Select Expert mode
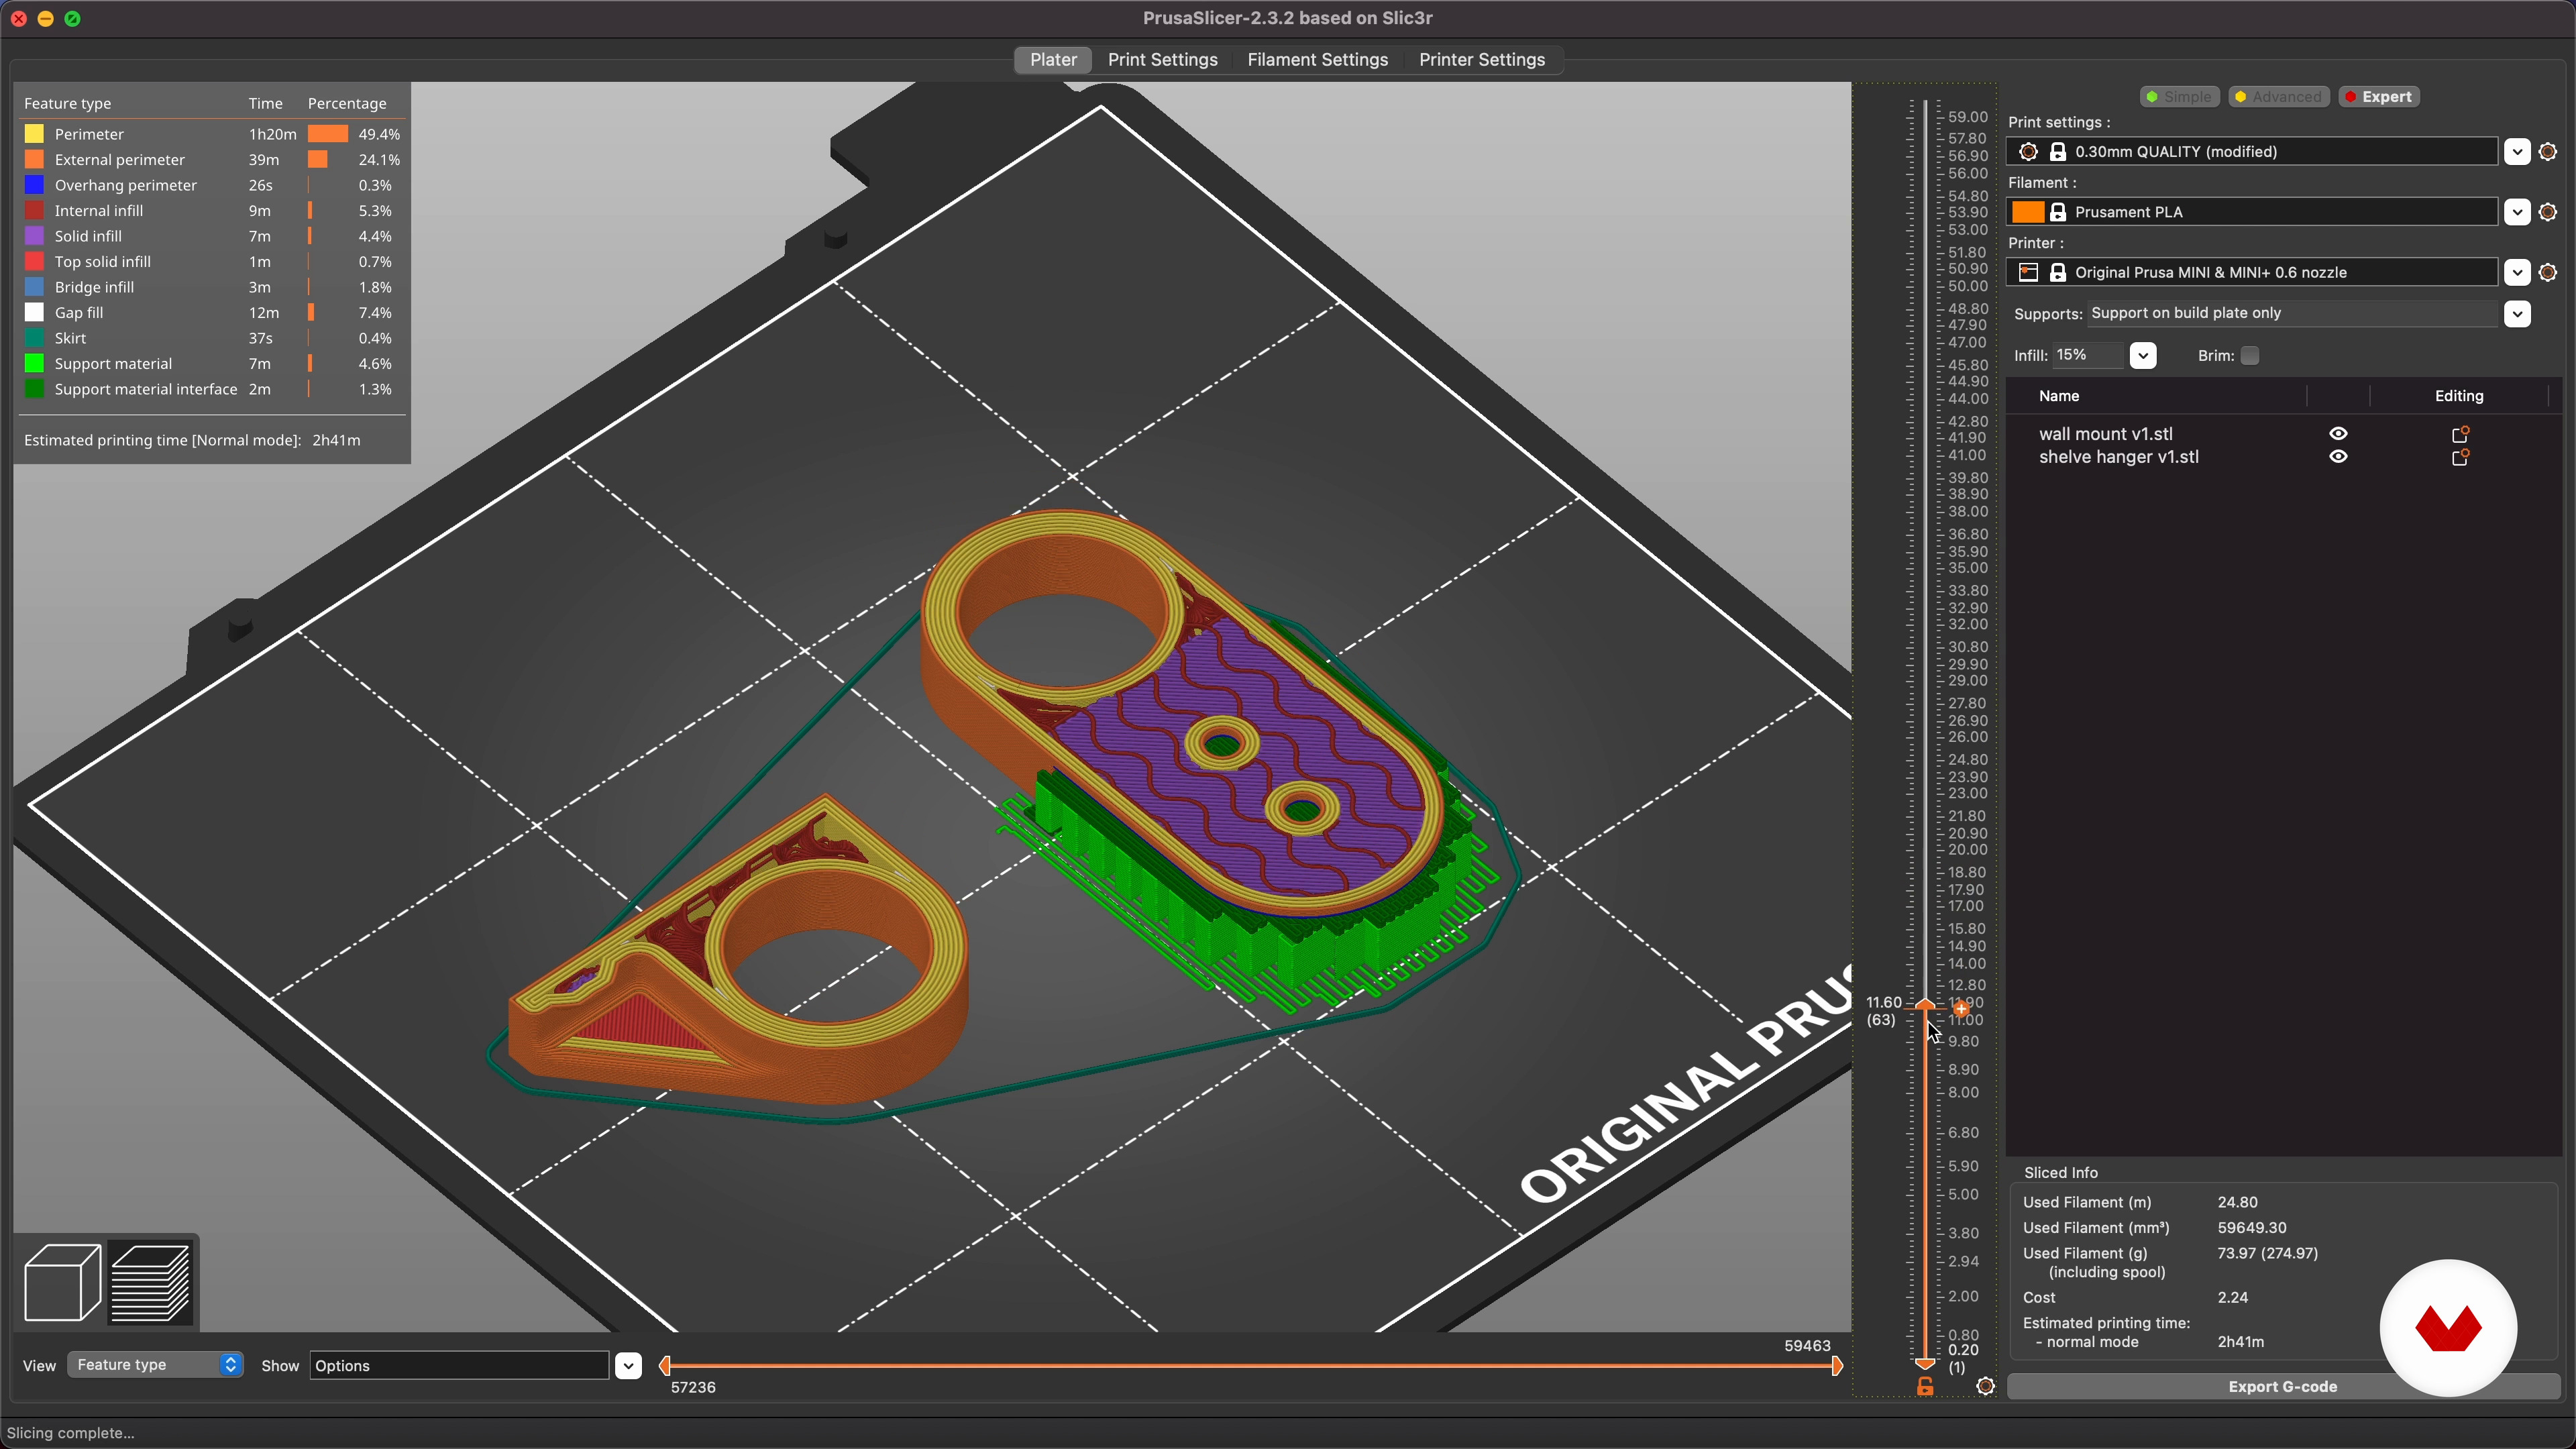2576x1449 pixels. [x=2378, y=97]
